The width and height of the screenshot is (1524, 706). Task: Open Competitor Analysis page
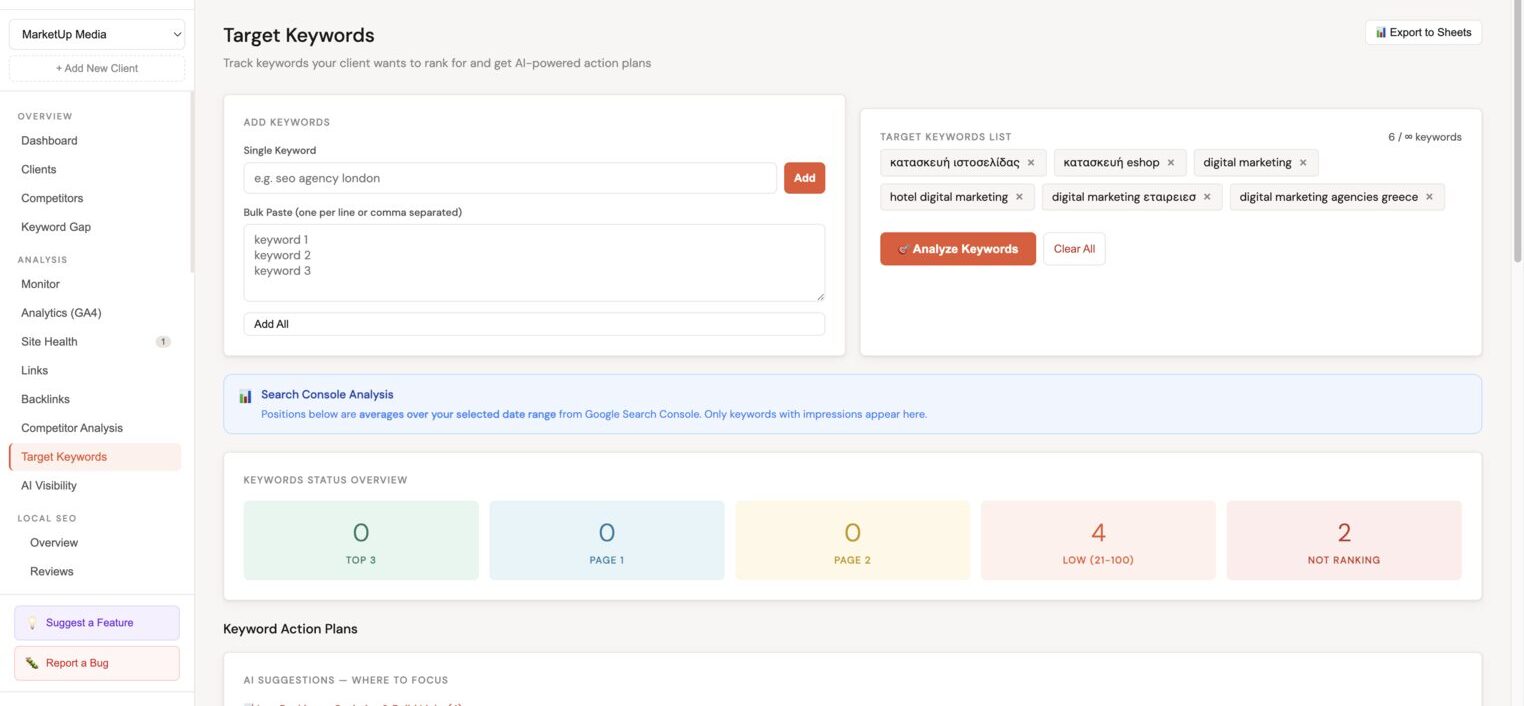[x=72, y=428]
